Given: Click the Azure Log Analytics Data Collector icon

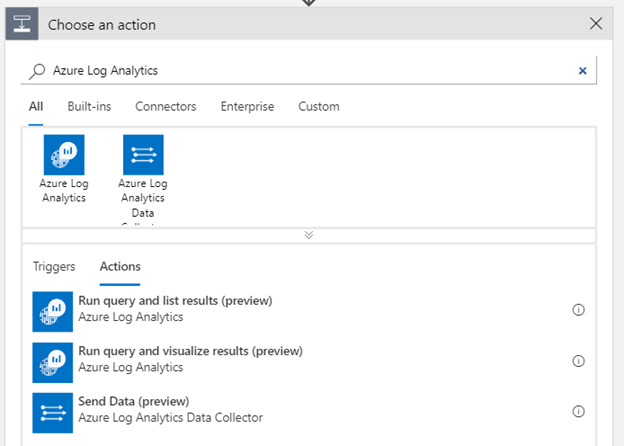Looking at the screenshot, I should pyautogui.click(x=143, y=155).
